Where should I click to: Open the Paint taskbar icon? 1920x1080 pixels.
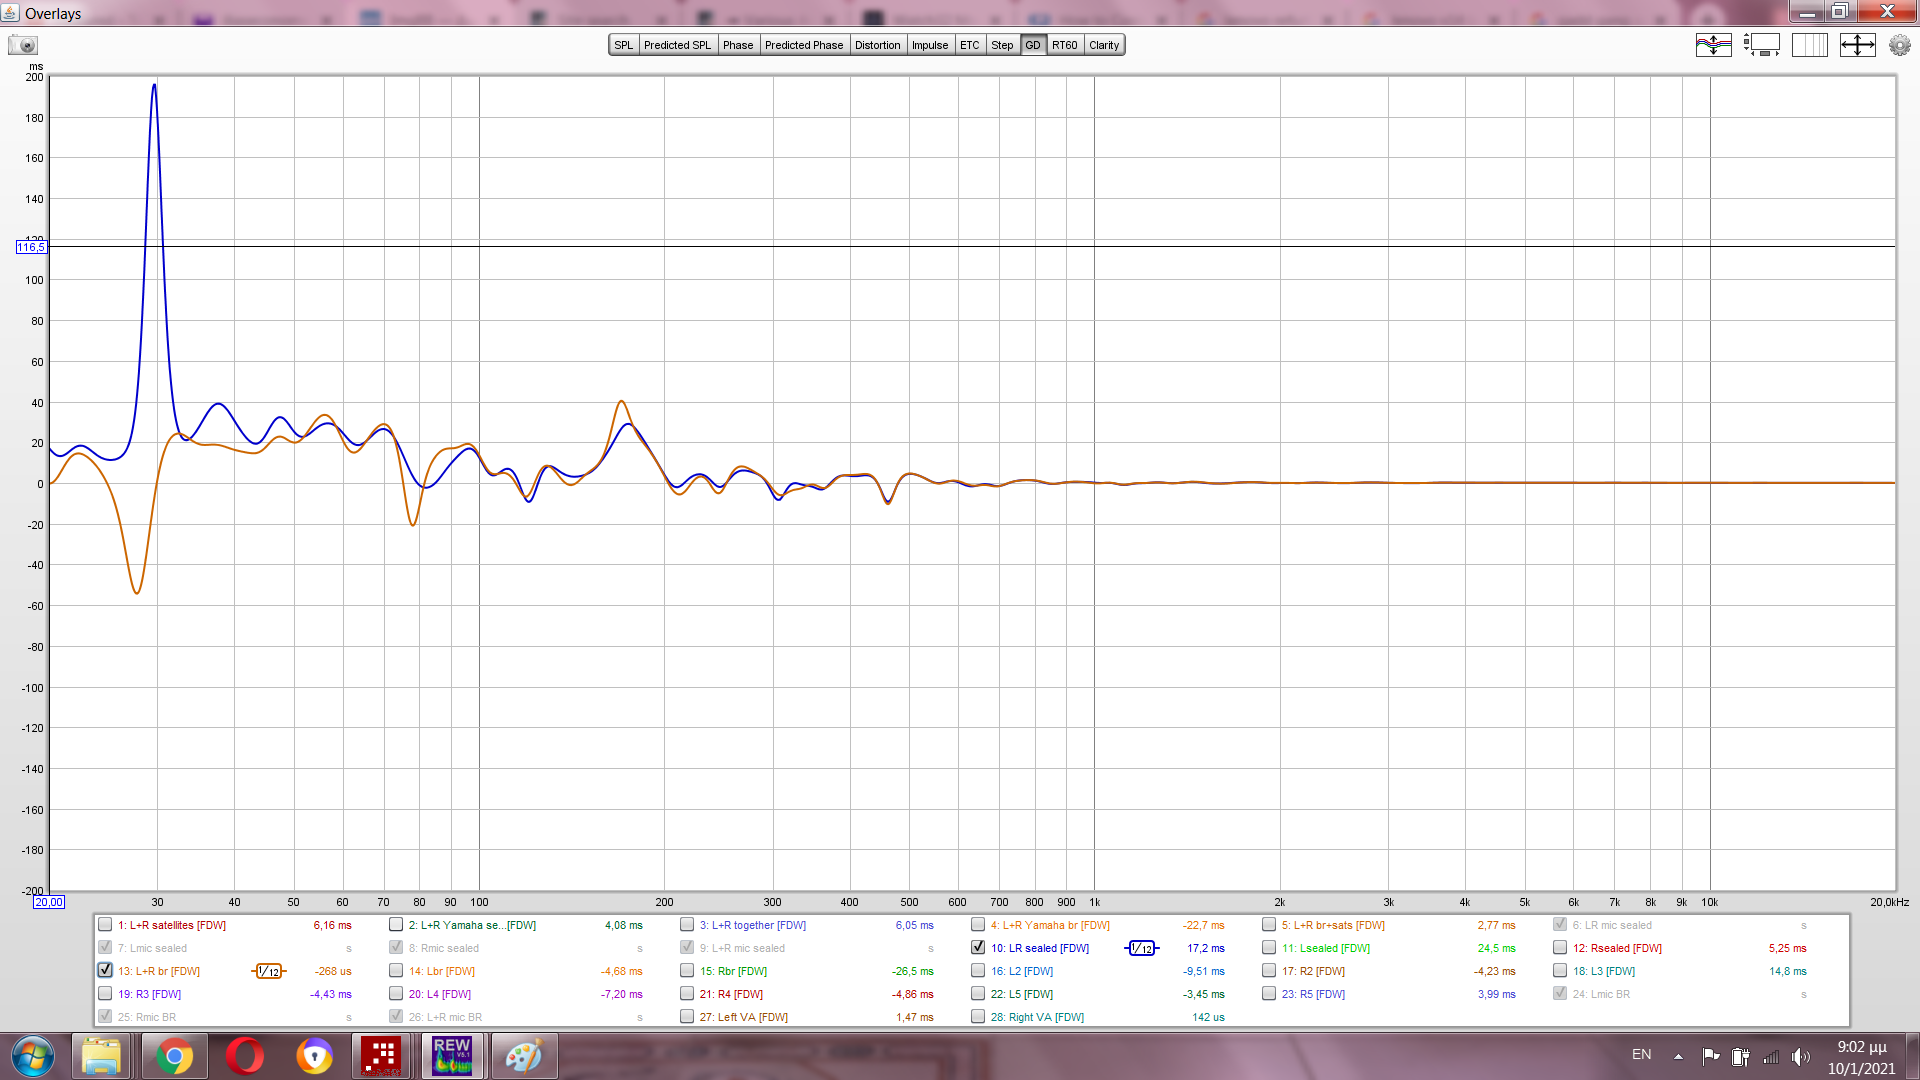[x=522, y=1056]
